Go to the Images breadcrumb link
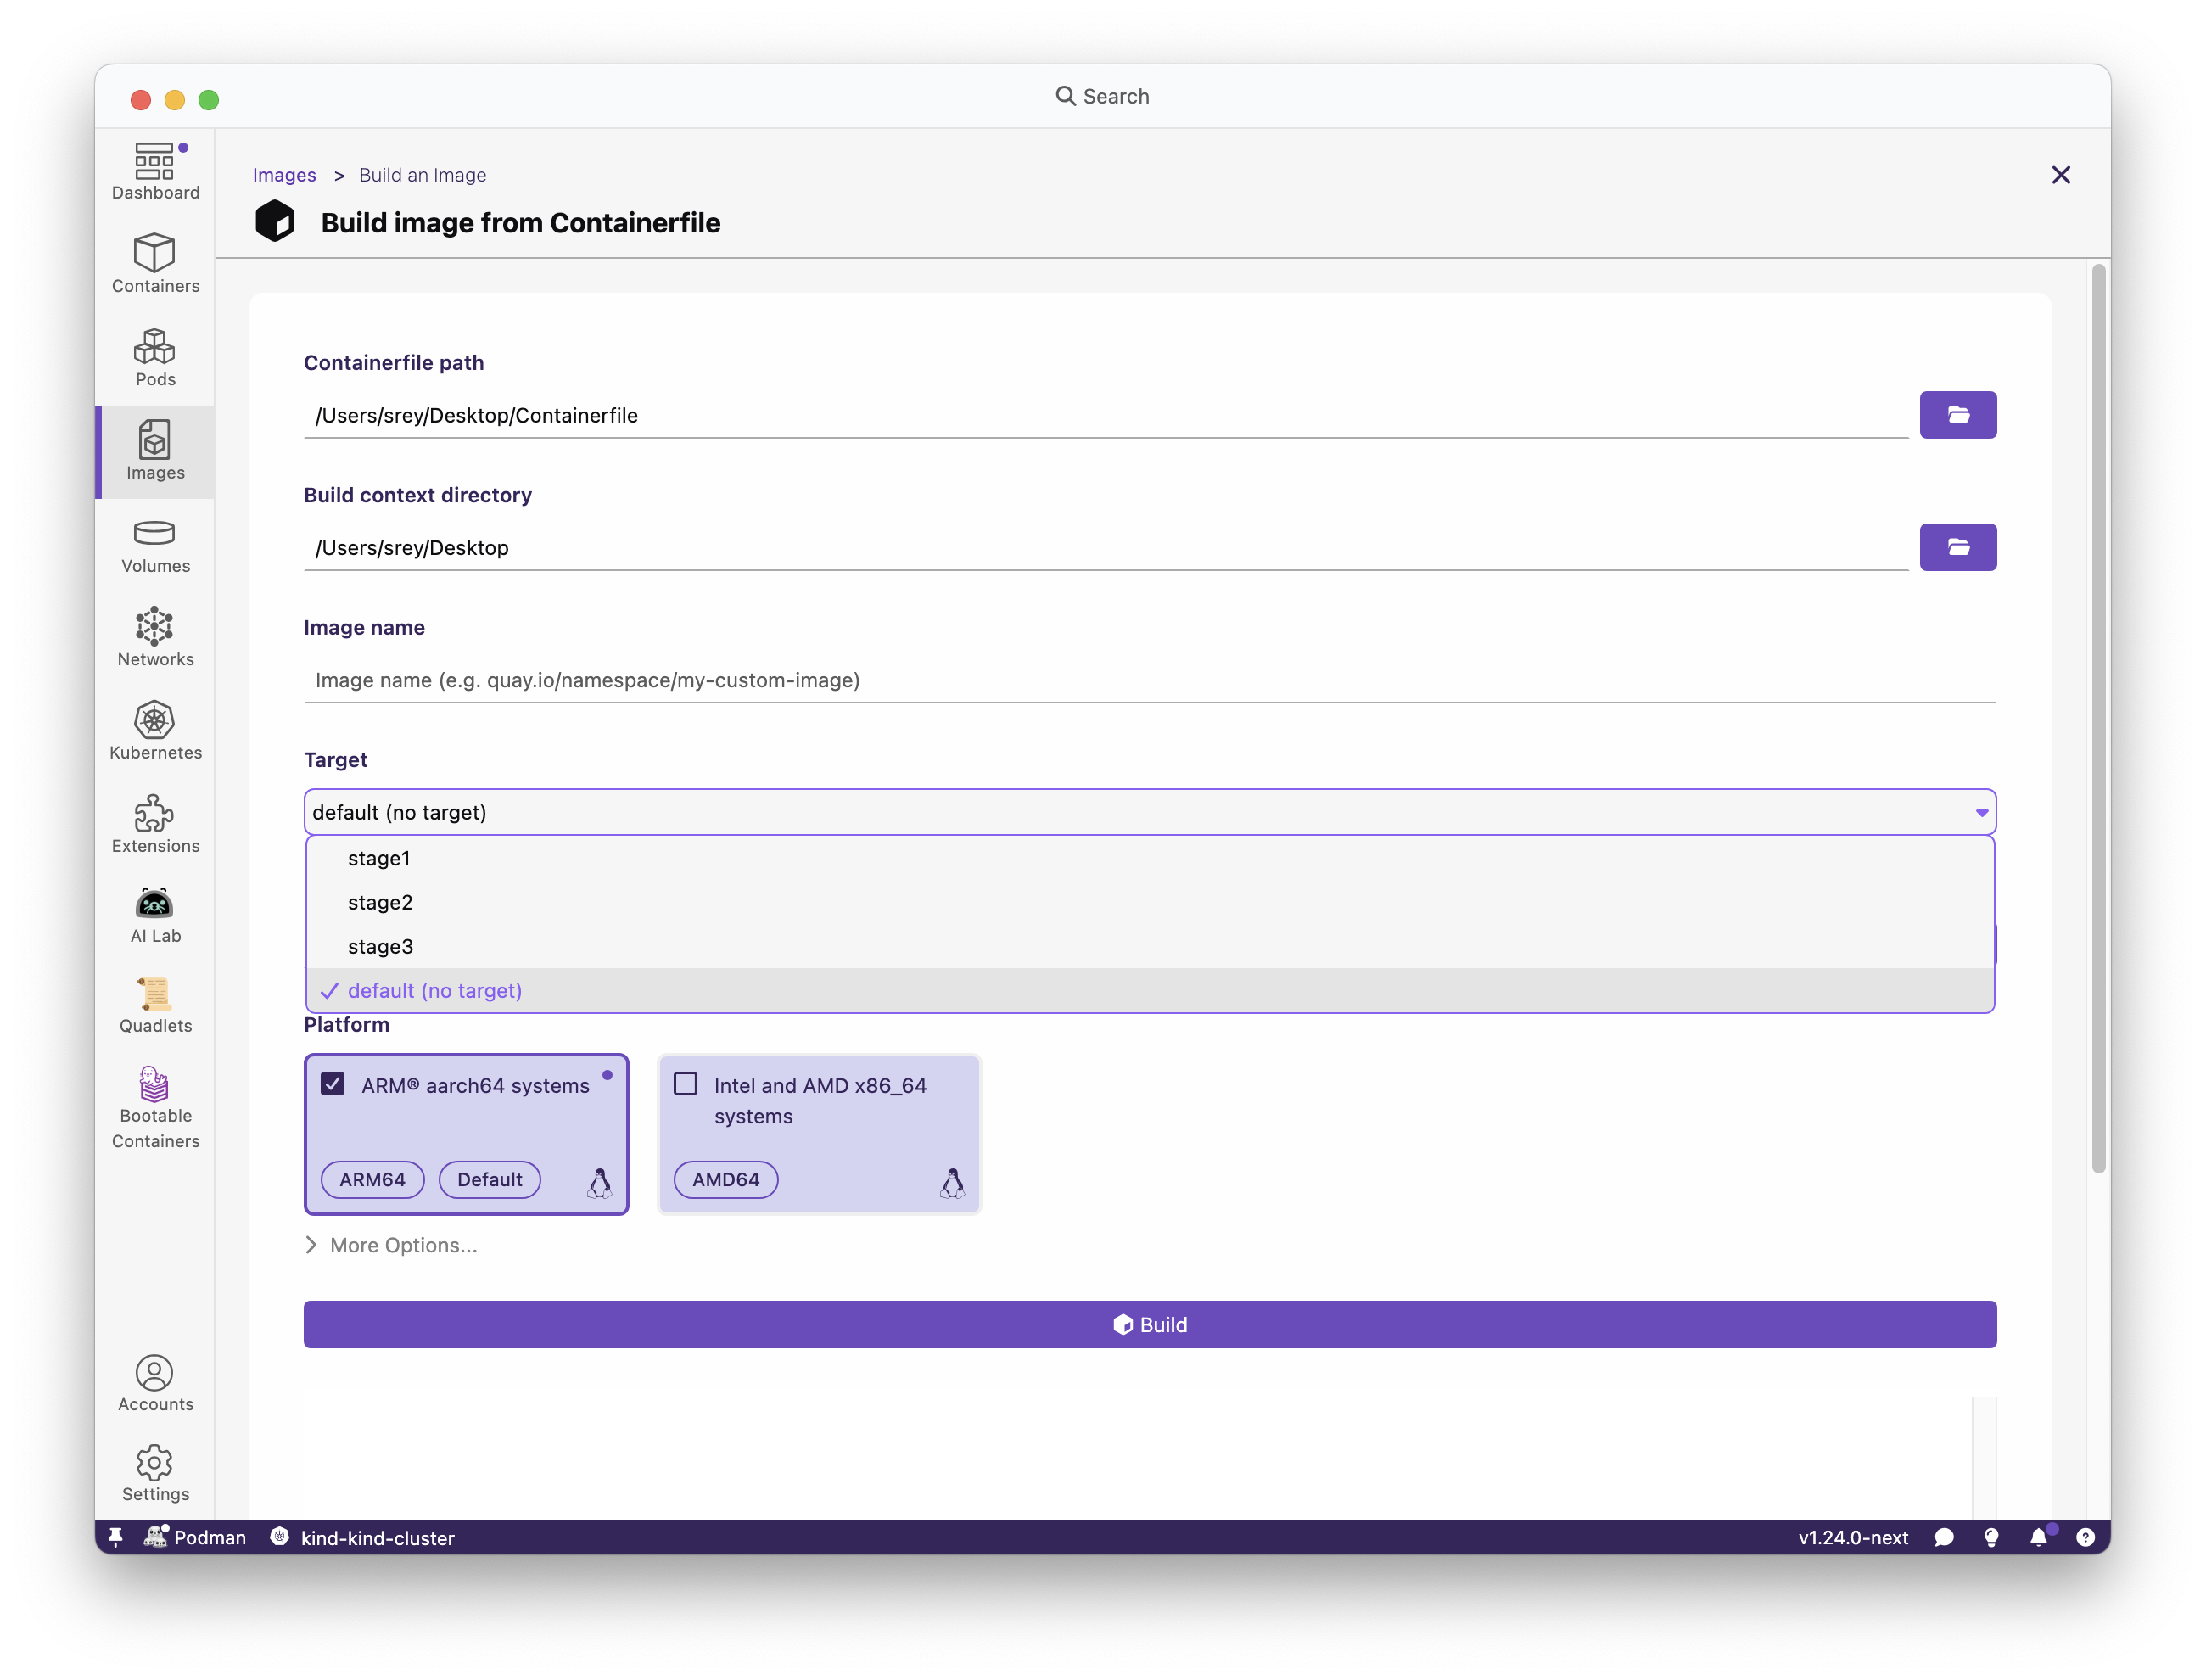The width and height of the screenshot is (2206, 1680). 284,175
